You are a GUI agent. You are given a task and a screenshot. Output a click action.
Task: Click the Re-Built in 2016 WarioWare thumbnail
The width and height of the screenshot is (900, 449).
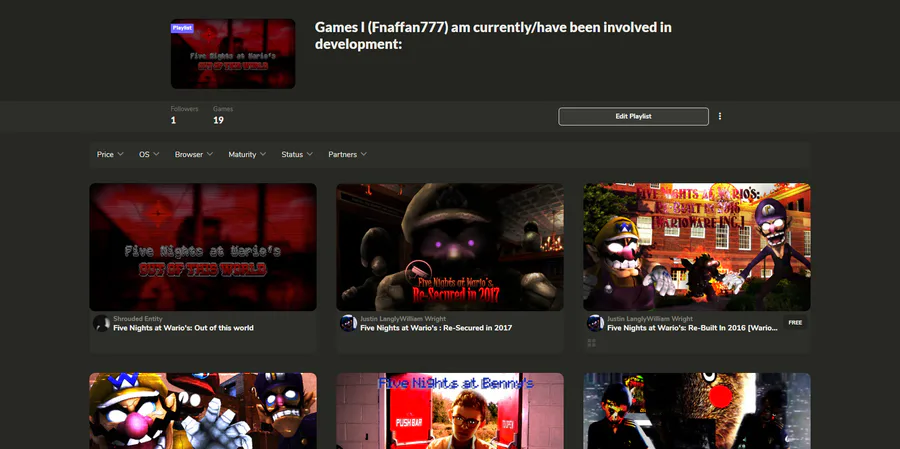tap(697, 247)
